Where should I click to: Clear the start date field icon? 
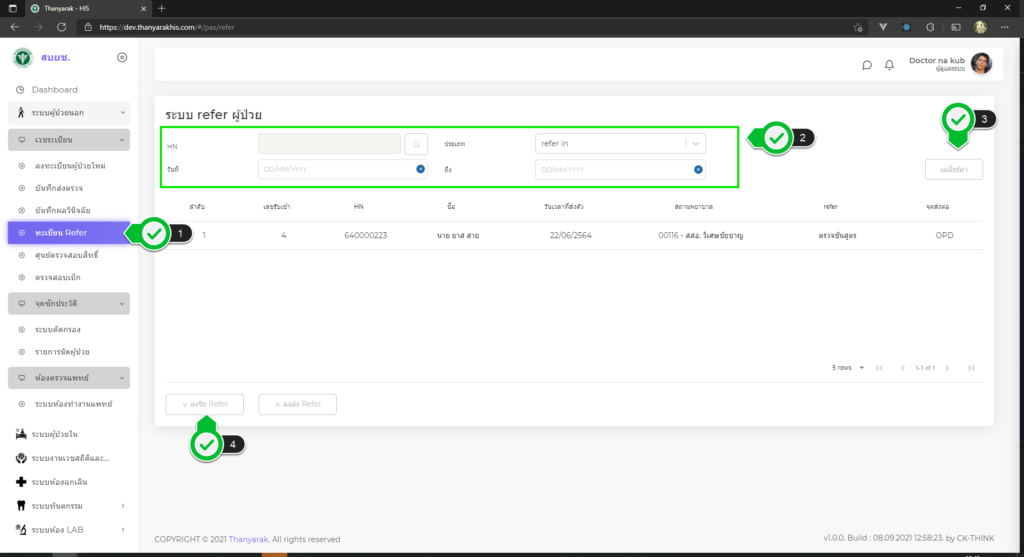coord(421,169)
